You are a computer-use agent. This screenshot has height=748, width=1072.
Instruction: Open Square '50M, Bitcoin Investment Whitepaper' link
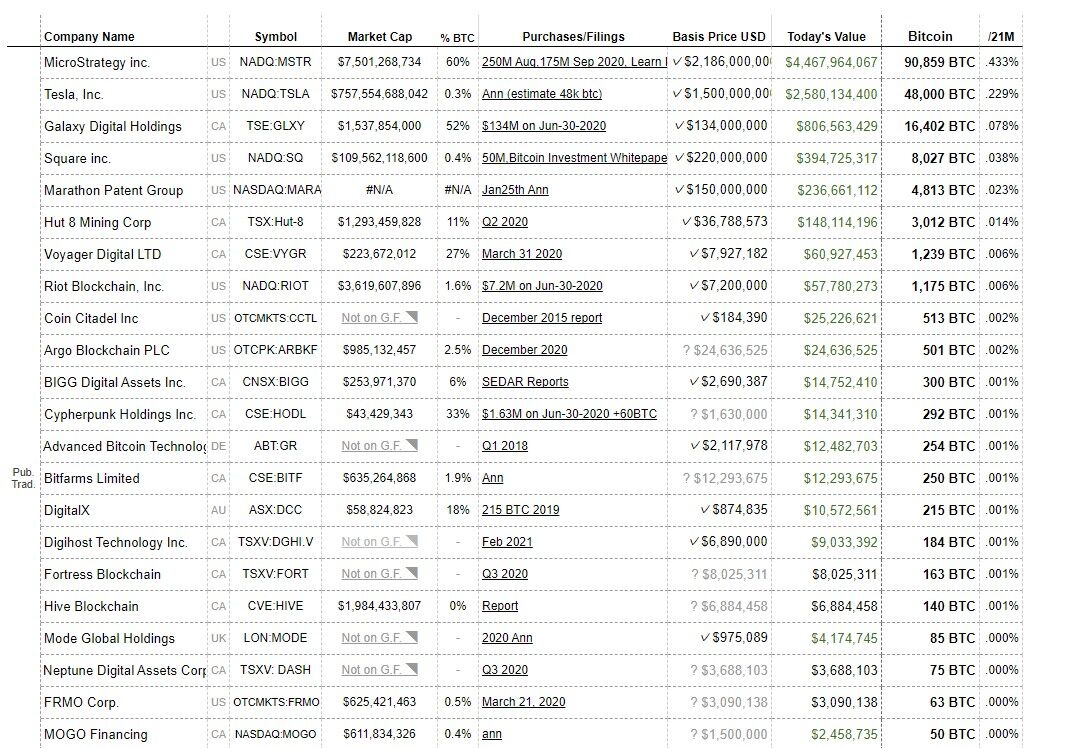coord(574,157)
